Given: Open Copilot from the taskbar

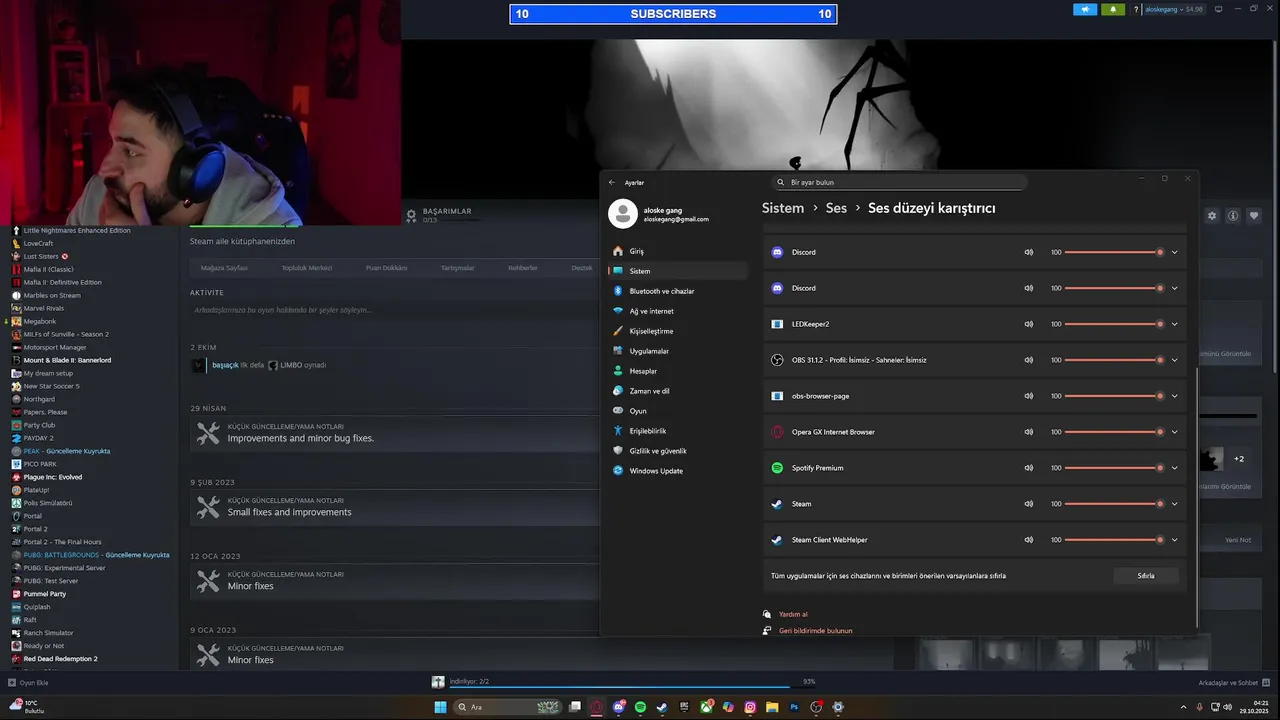Looking at the screenshot, I should 728,707.
